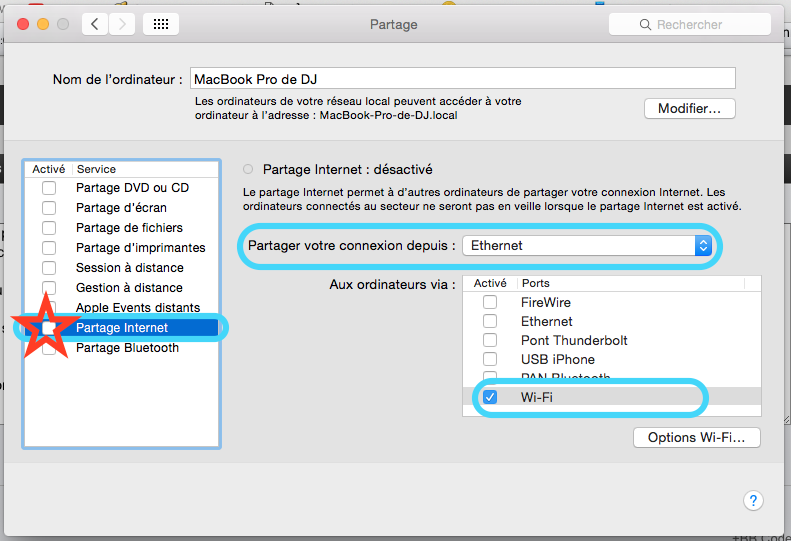Show all preferences grid icon
This screenshot has width=791, height=541.
point(161,24)
